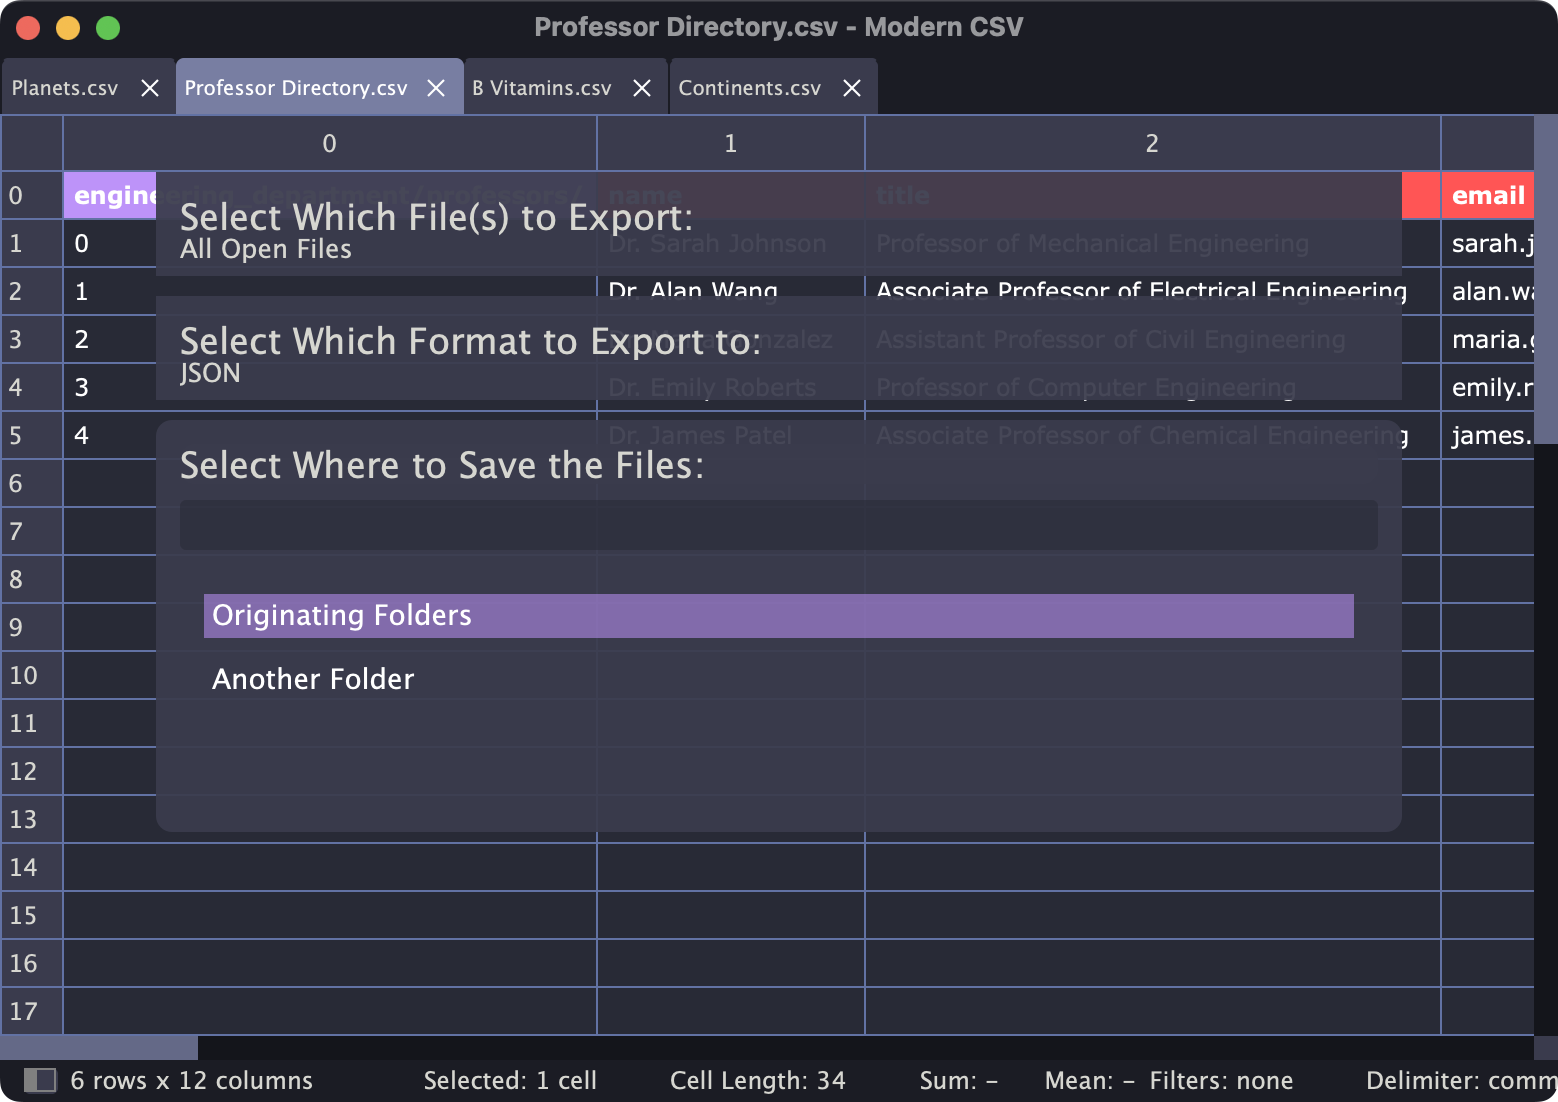Choose Another Folder as save destination
This screenshot has width=1558, height=1102.
click(312, 679)
